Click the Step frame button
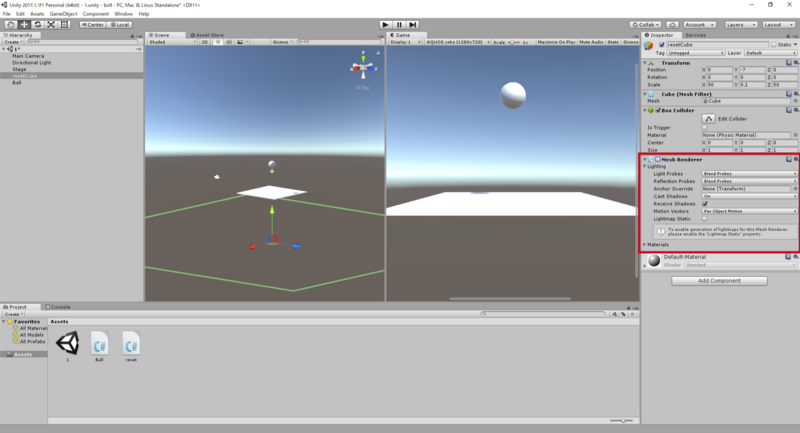 pyautogui.click(x=413, y=24)
